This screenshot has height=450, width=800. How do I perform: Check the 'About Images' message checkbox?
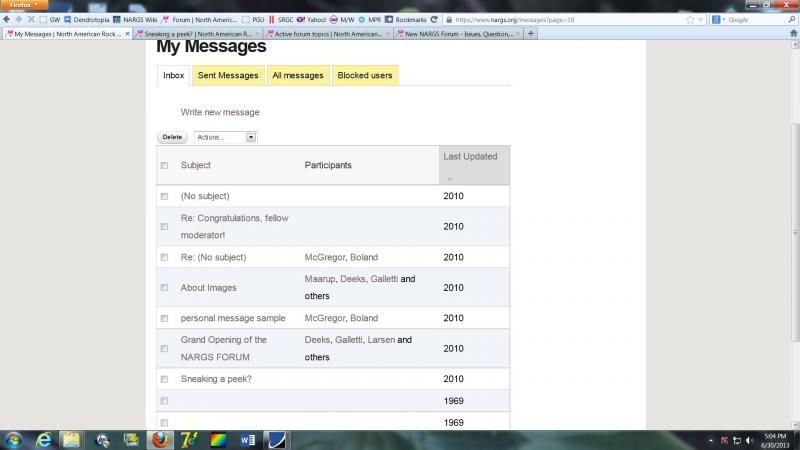(x=164, y=287)
